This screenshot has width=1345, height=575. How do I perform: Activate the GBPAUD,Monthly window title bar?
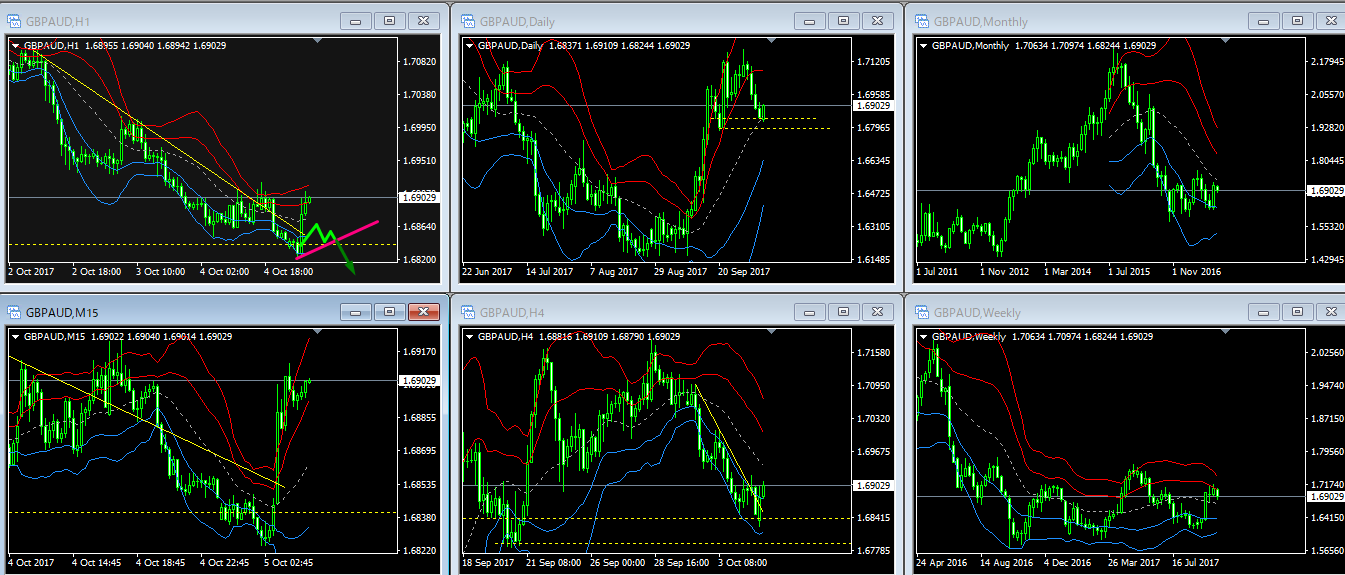coord(1100,21)
